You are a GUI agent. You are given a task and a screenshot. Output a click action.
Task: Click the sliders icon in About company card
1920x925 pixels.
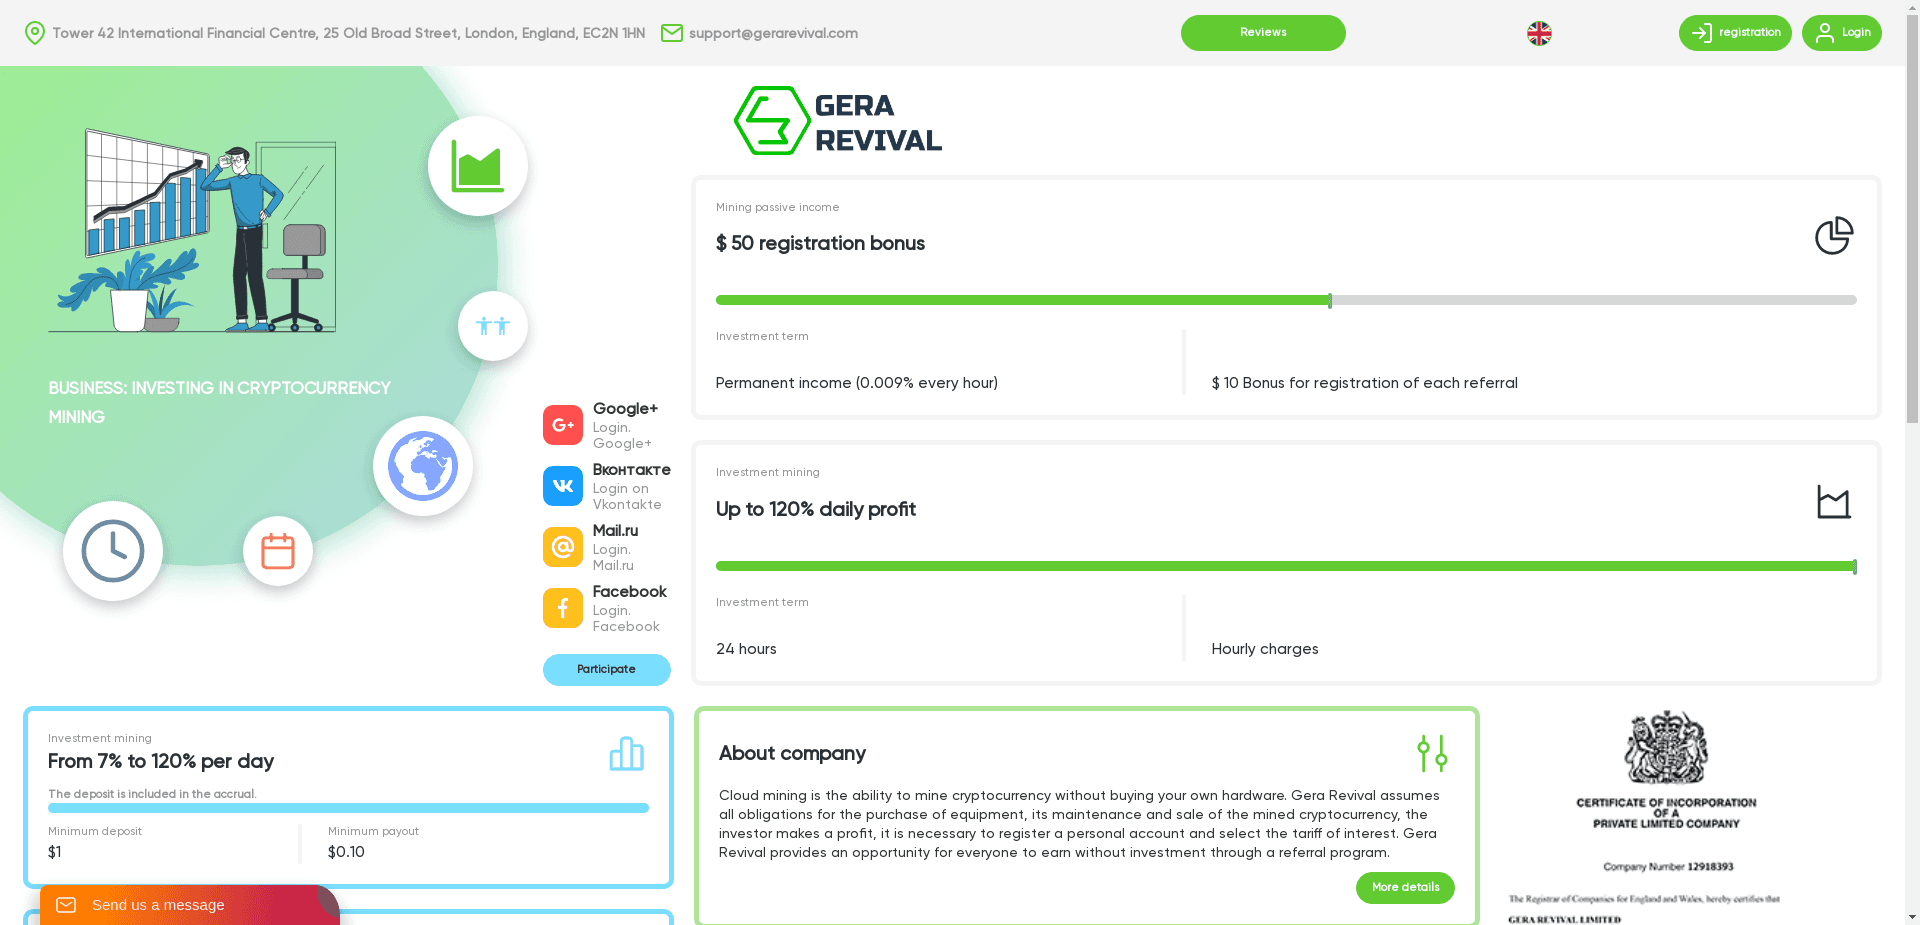click(x=1433, y=754)
